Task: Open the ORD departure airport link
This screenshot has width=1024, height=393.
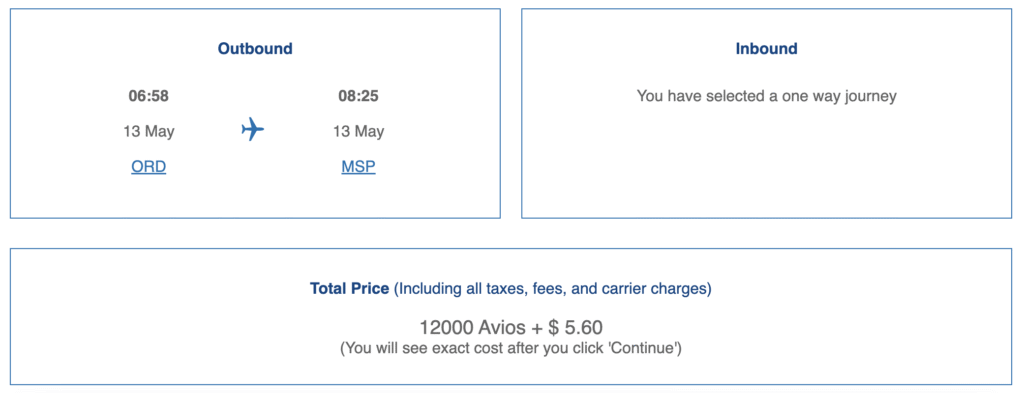Action: point(149,167)
